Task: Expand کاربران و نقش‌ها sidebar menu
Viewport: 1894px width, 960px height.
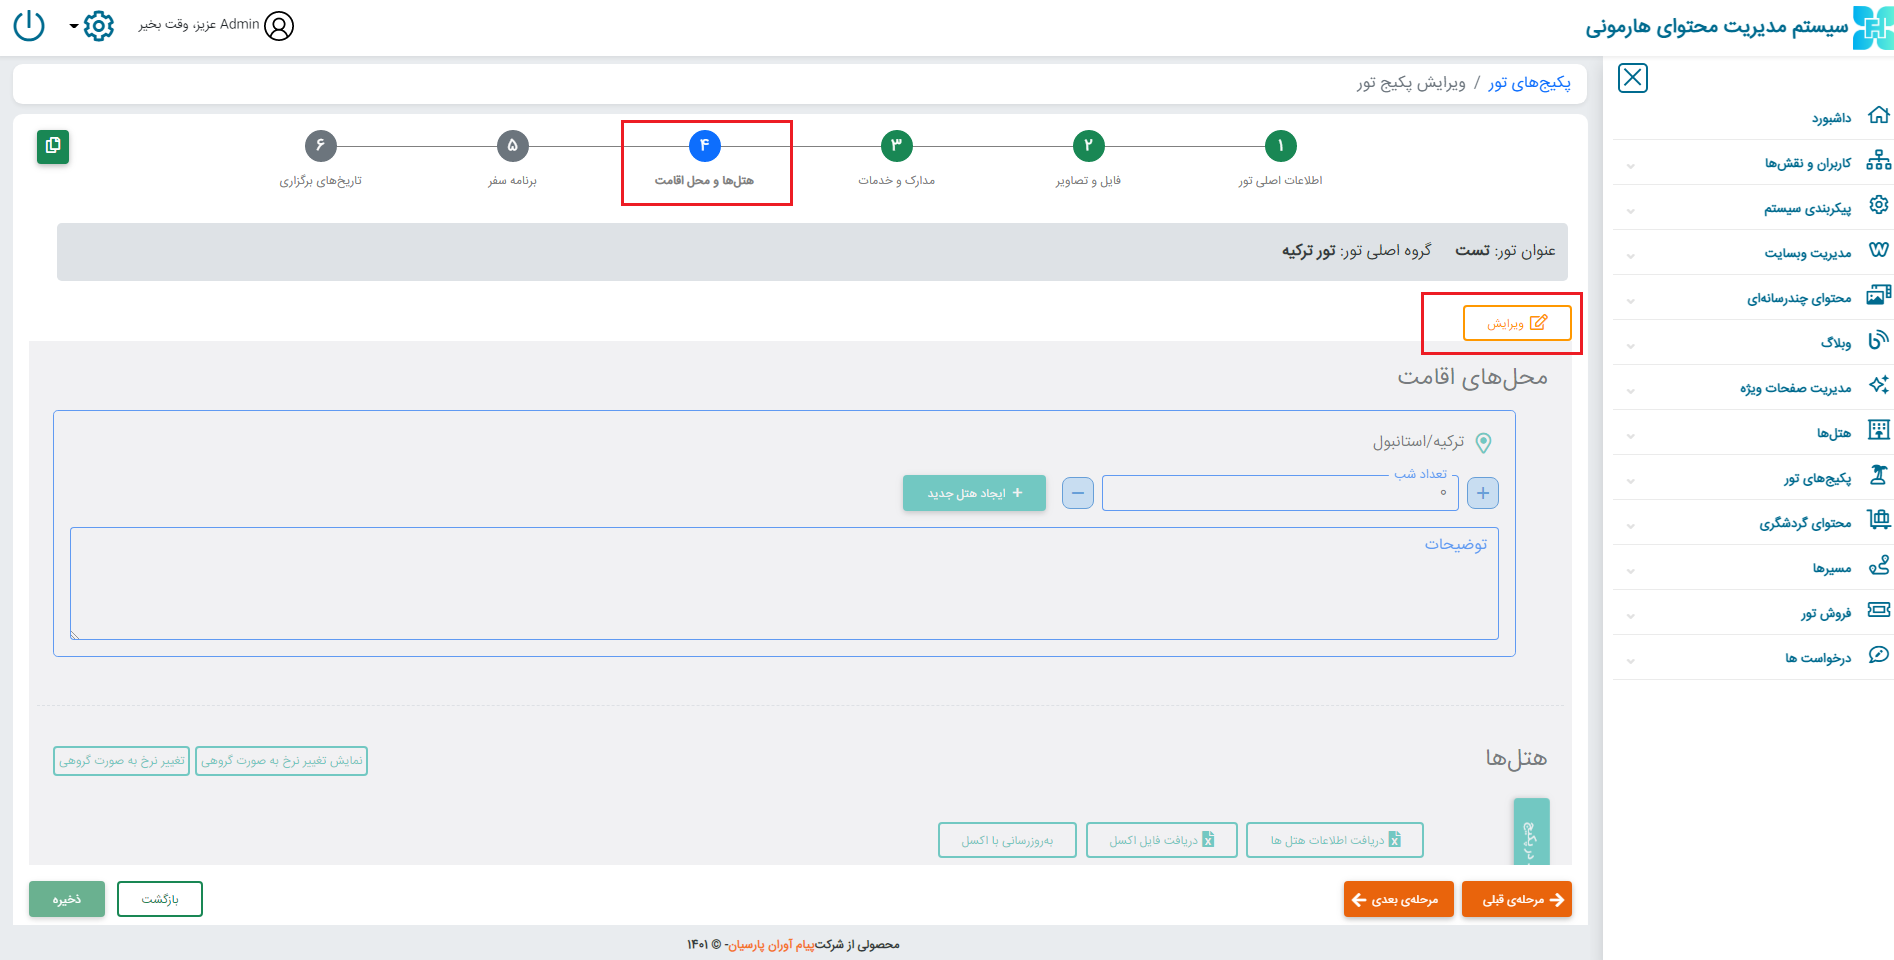Action: 1807,163
